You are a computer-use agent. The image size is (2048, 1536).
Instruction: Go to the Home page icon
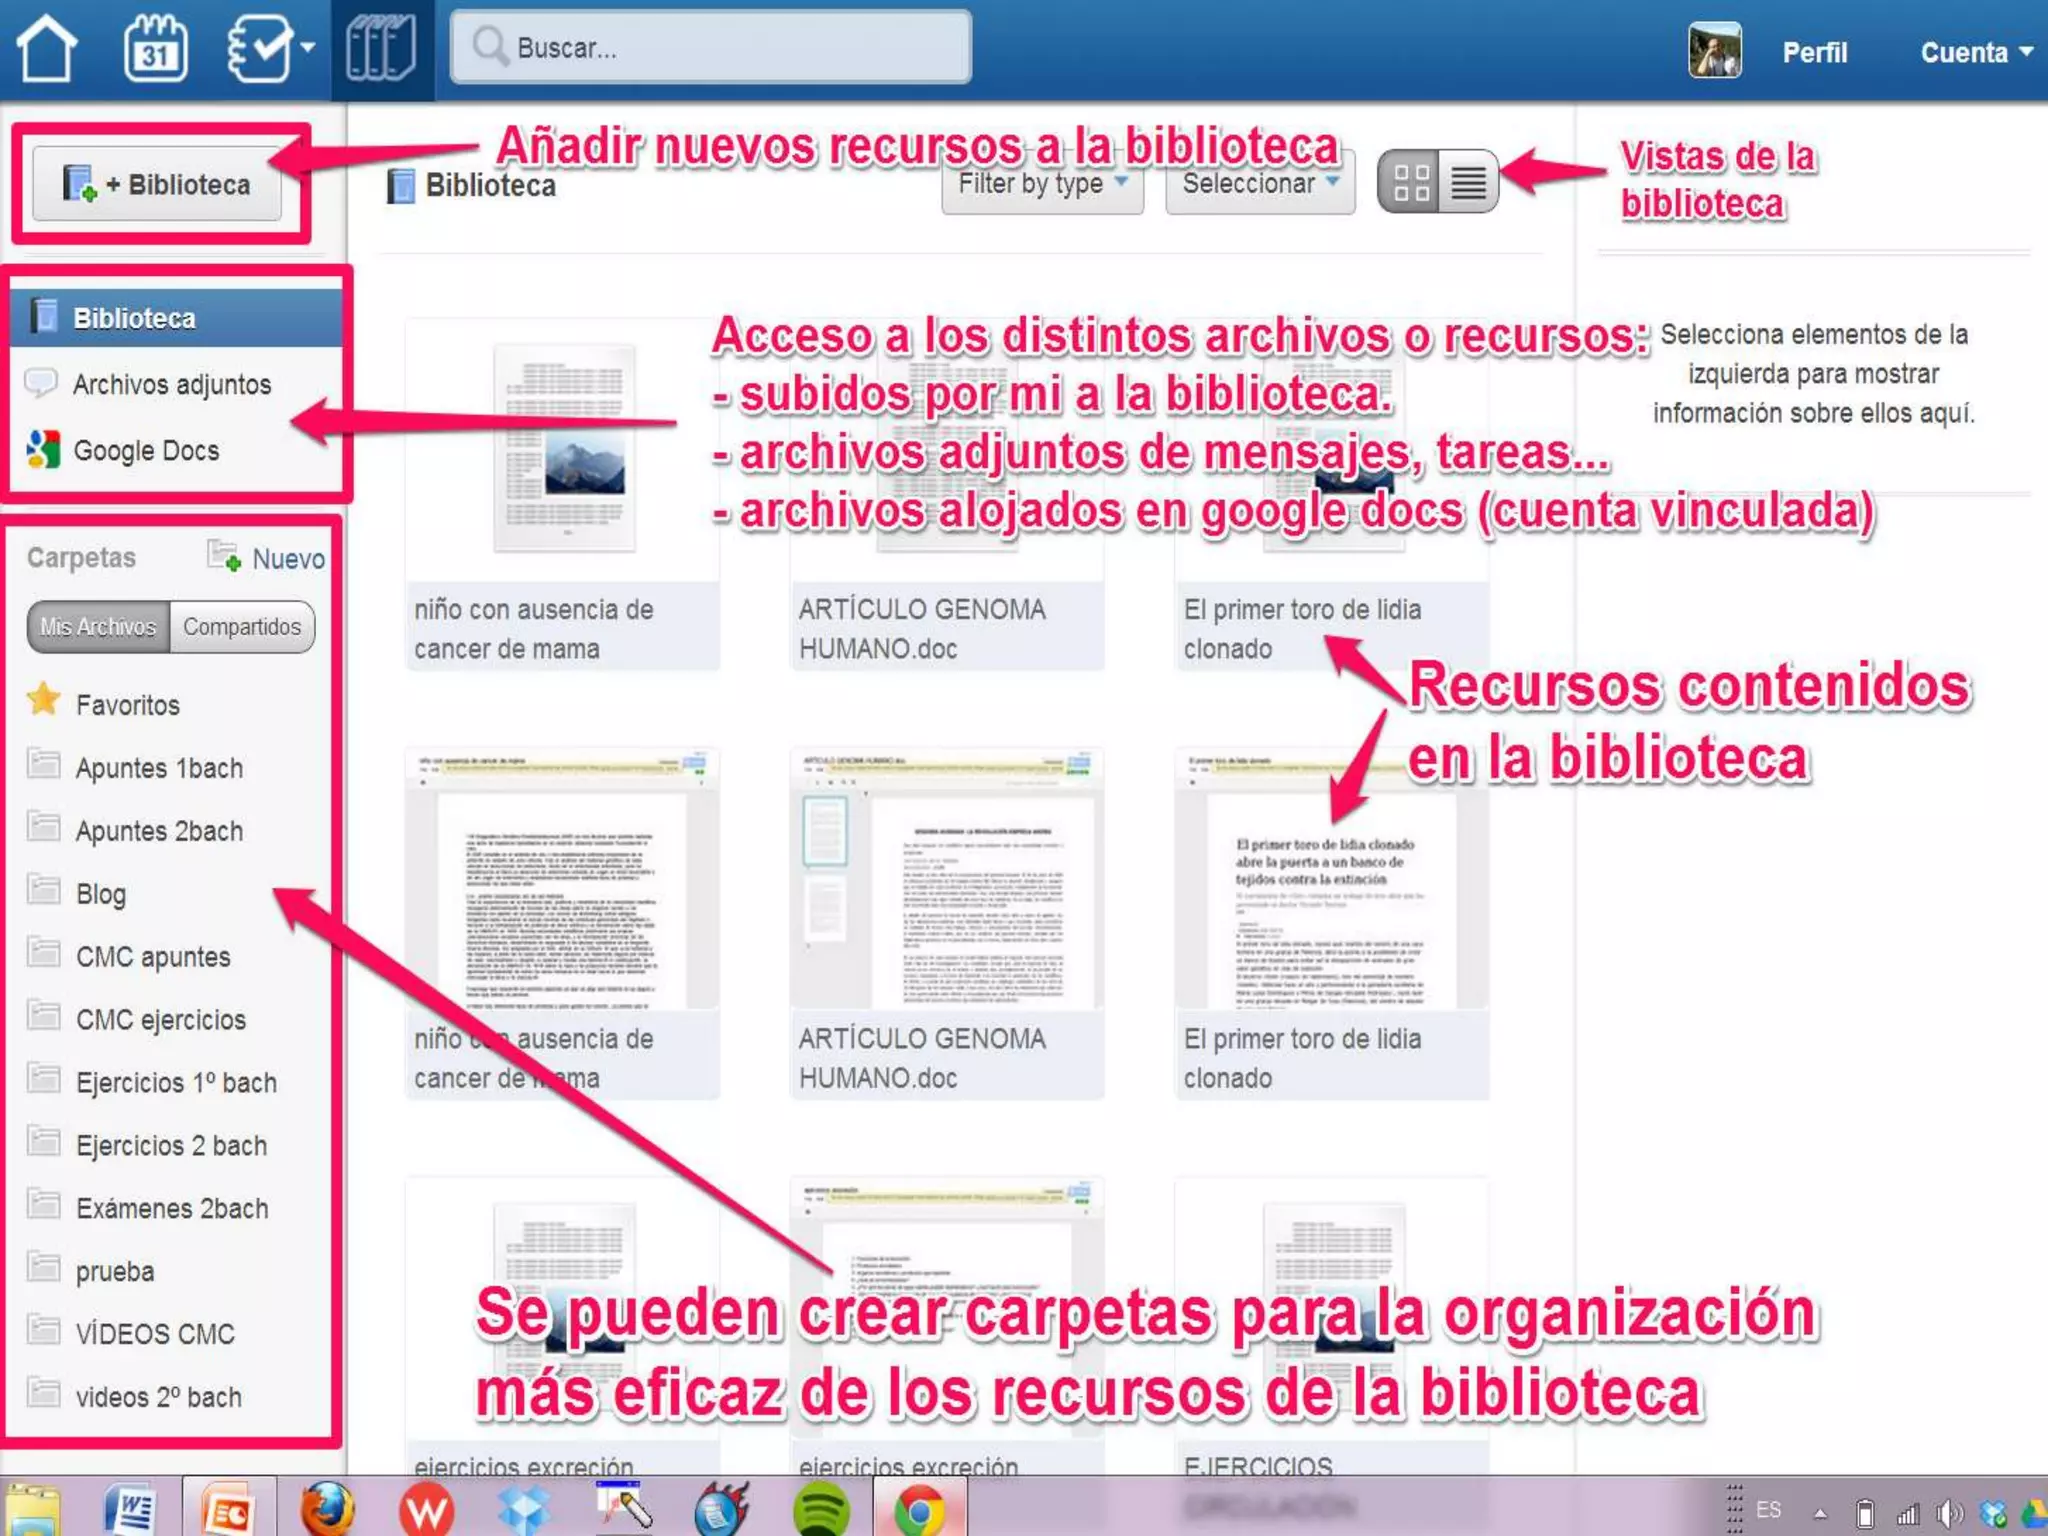[46, 49]
